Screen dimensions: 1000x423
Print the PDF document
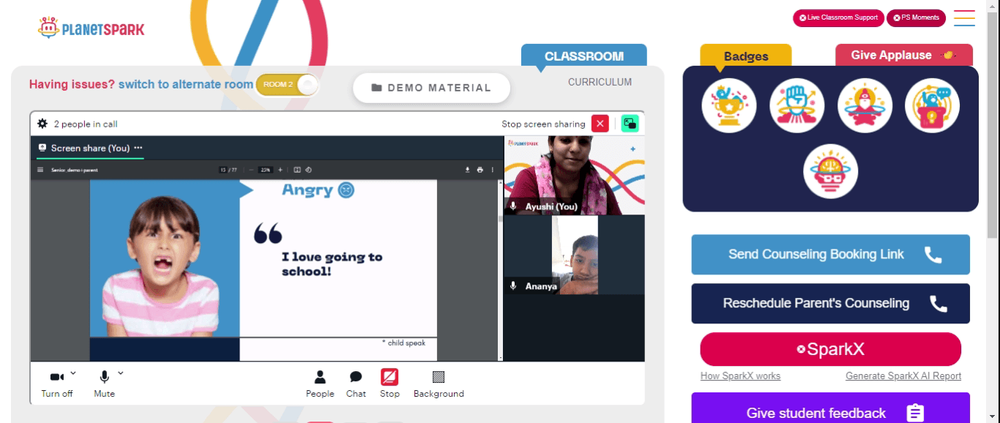(x=480, y=170)
